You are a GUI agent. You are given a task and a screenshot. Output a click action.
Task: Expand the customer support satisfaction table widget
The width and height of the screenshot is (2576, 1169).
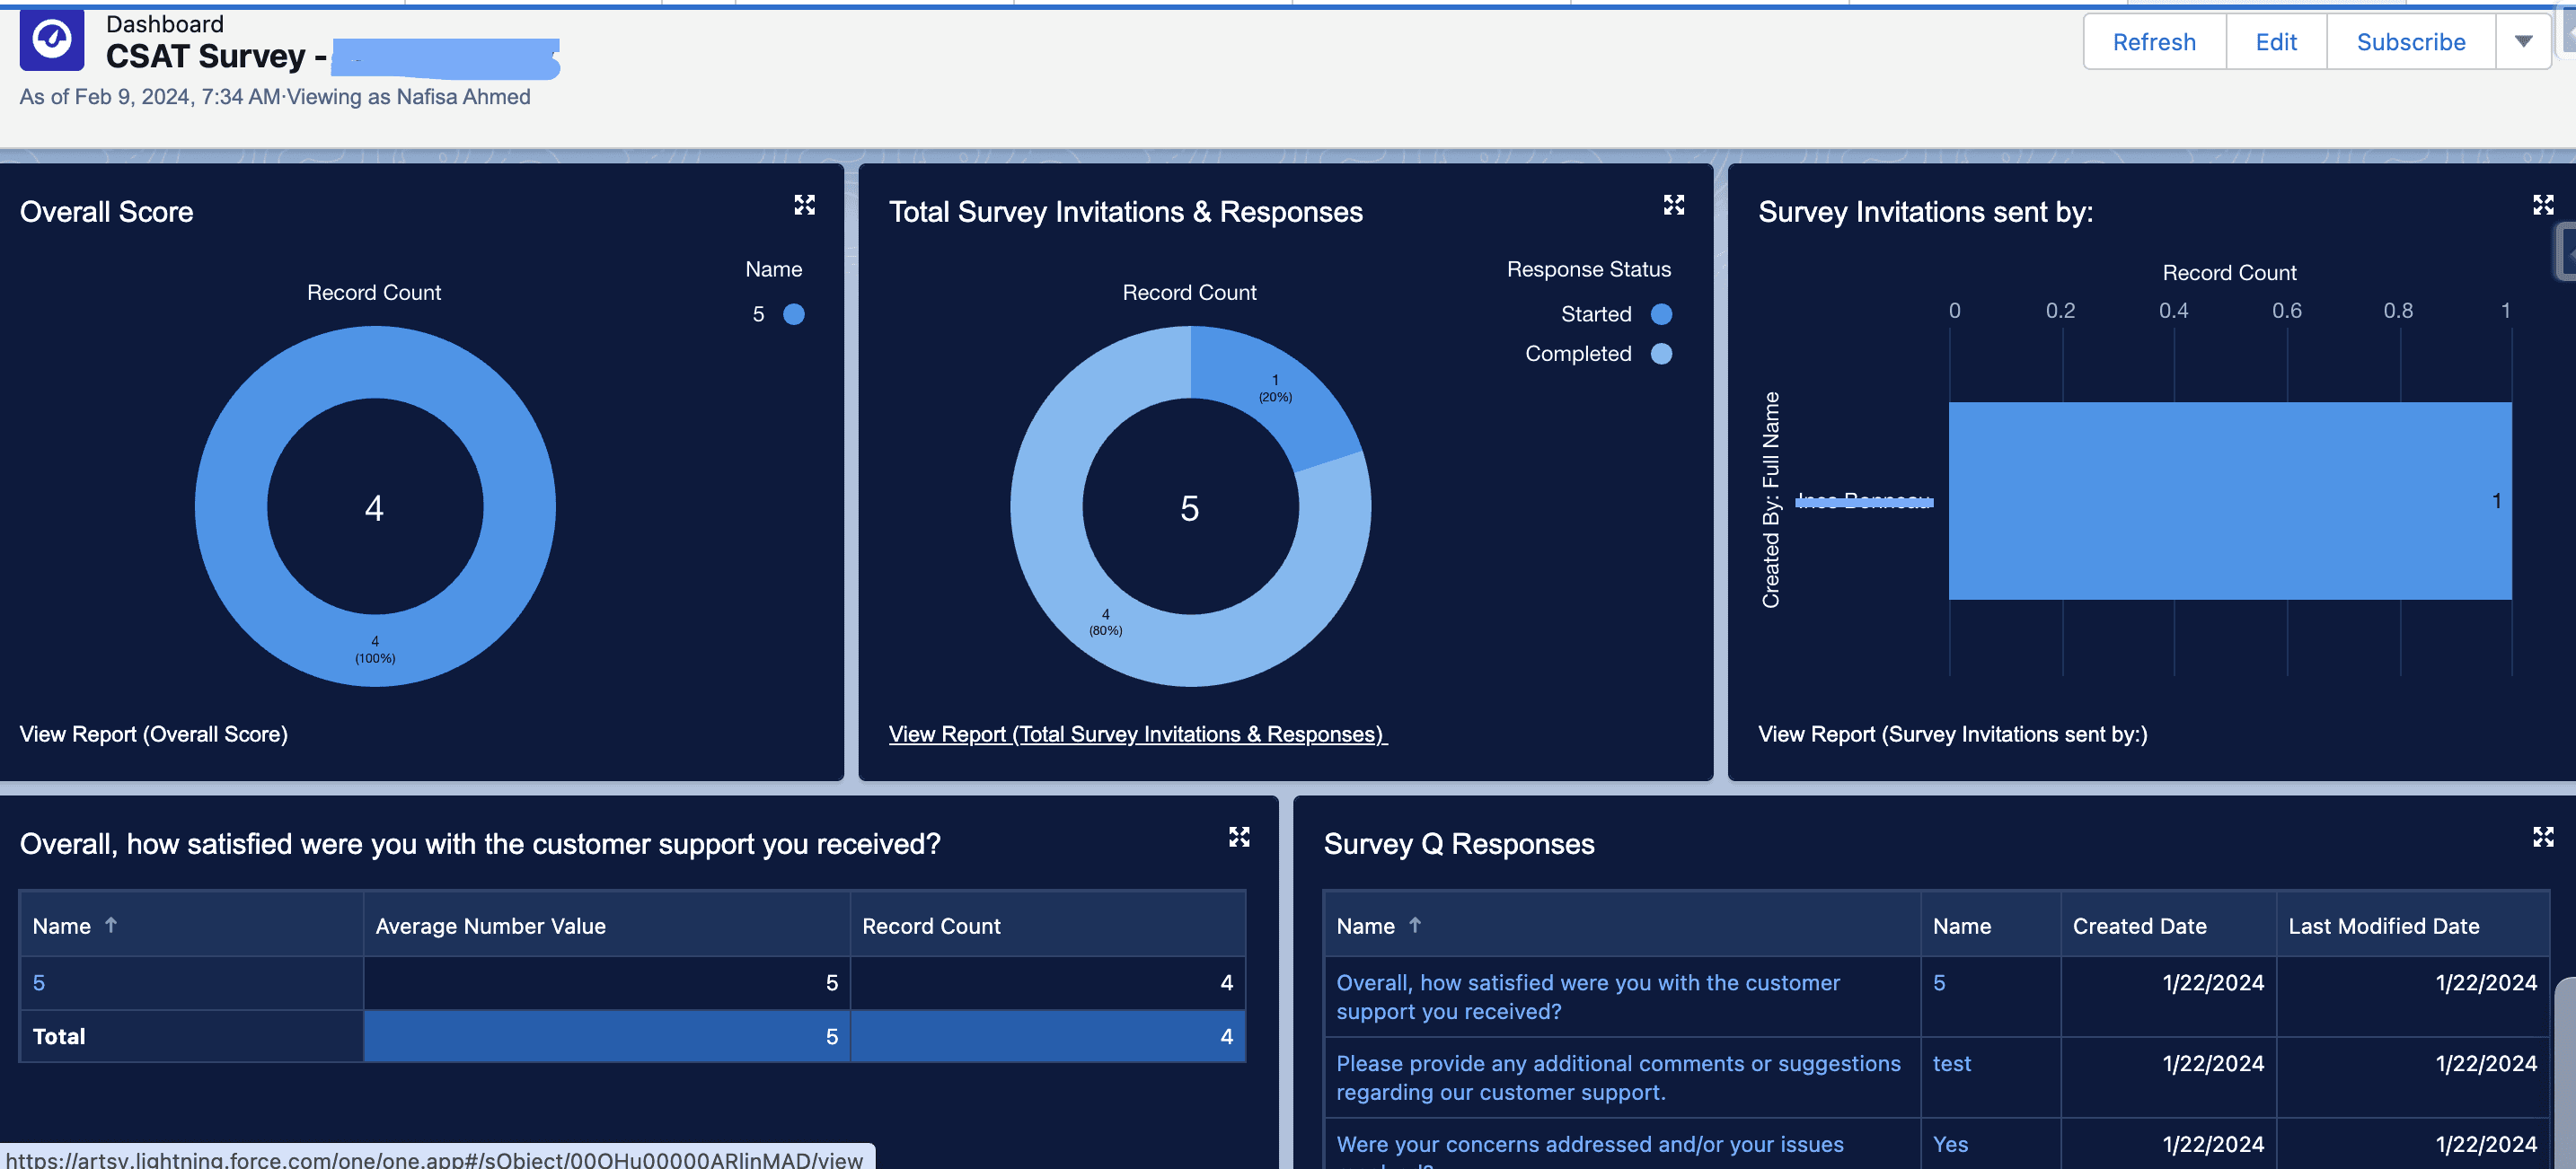(1239, 837)
